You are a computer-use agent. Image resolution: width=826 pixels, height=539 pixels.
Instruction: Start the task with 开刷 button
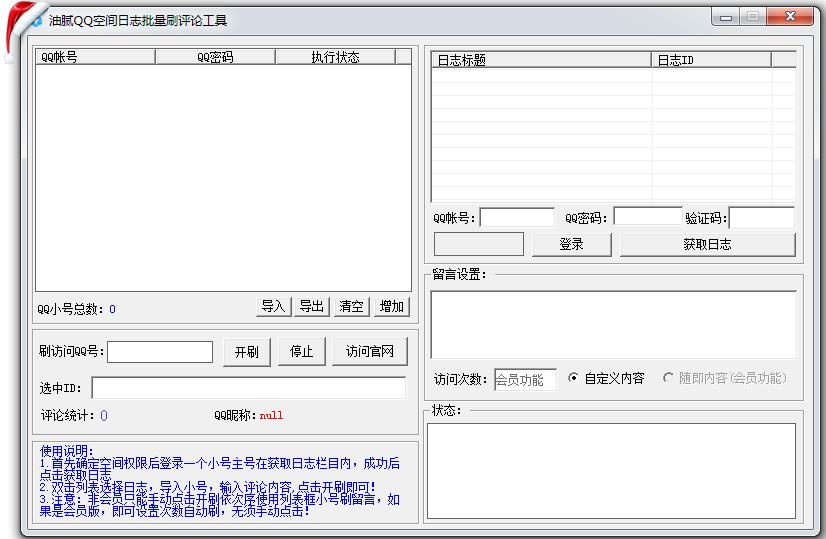click(246, 352)
